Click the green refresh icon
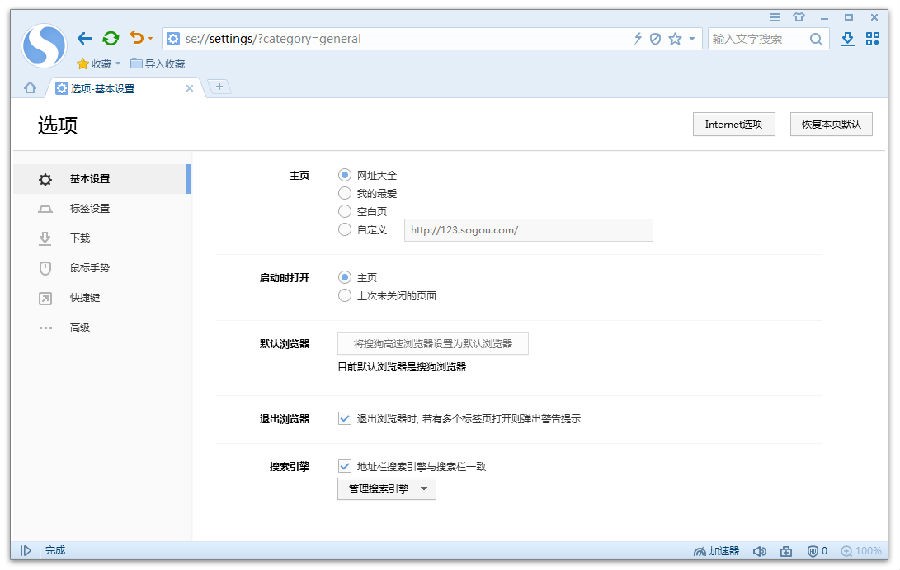 pyautogui.click(x=111, y=39)
